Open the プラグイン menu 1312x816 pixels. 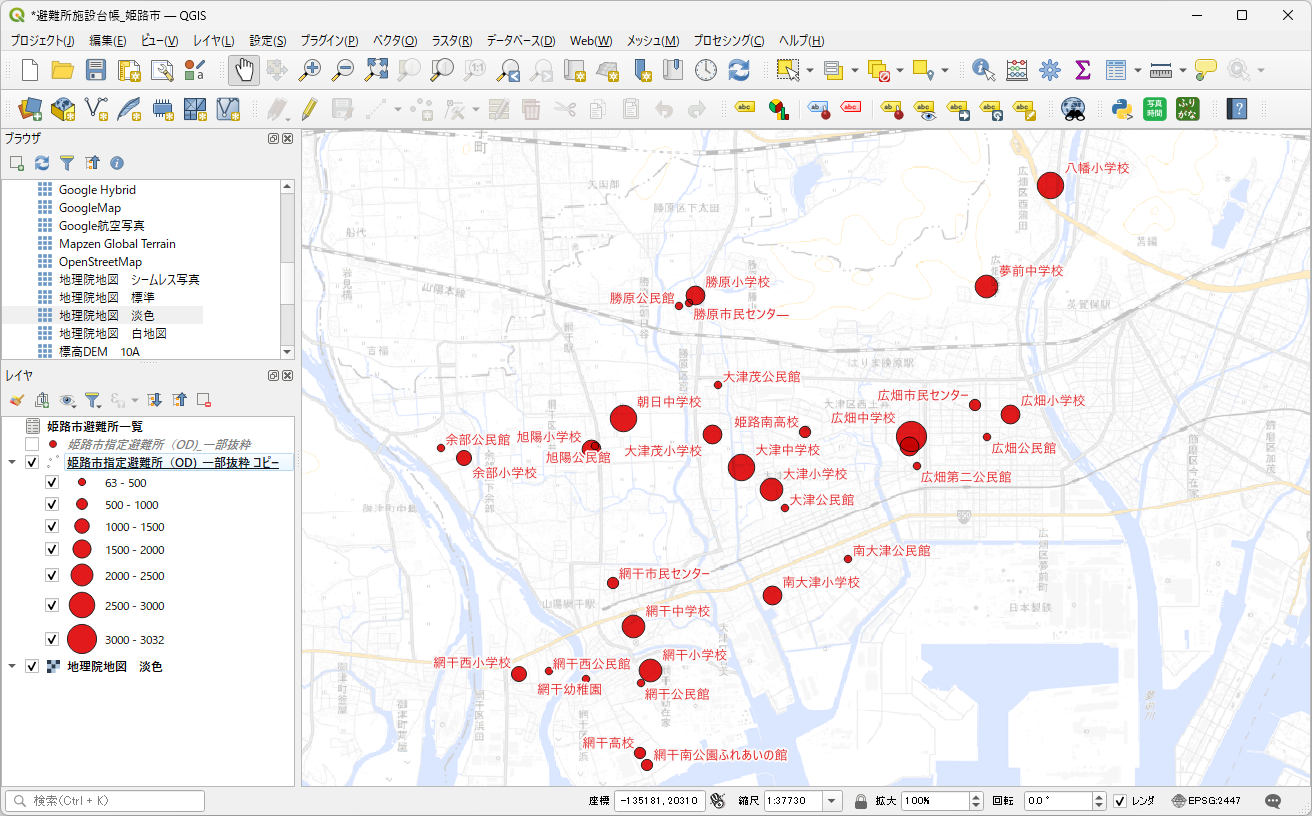point(329,41)
